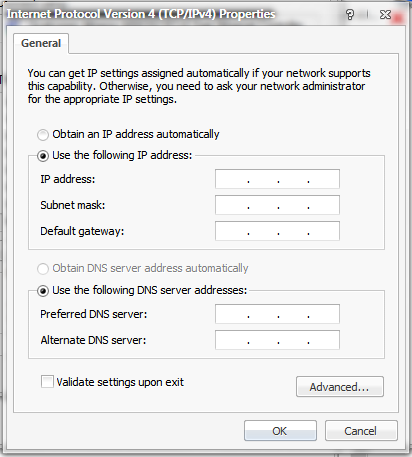Open Advanced settings
Image resolution: width=412 pixels, height=457 pixels.
[340, 387]
